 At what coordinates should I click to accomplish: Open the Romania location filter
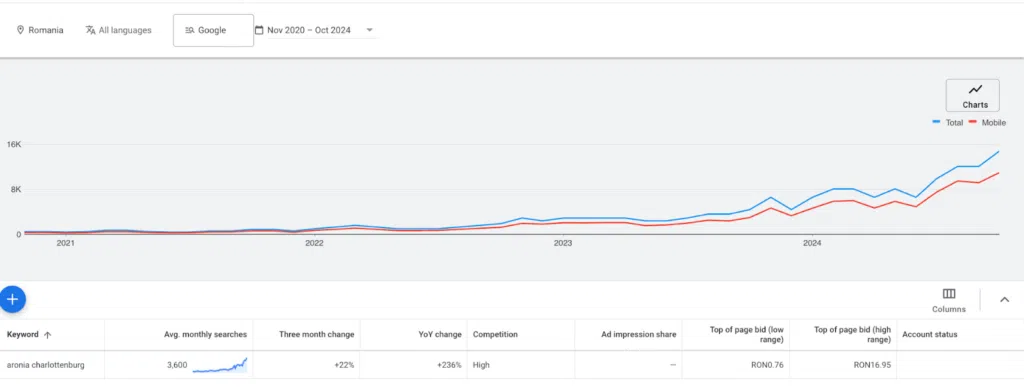point(40,30)
